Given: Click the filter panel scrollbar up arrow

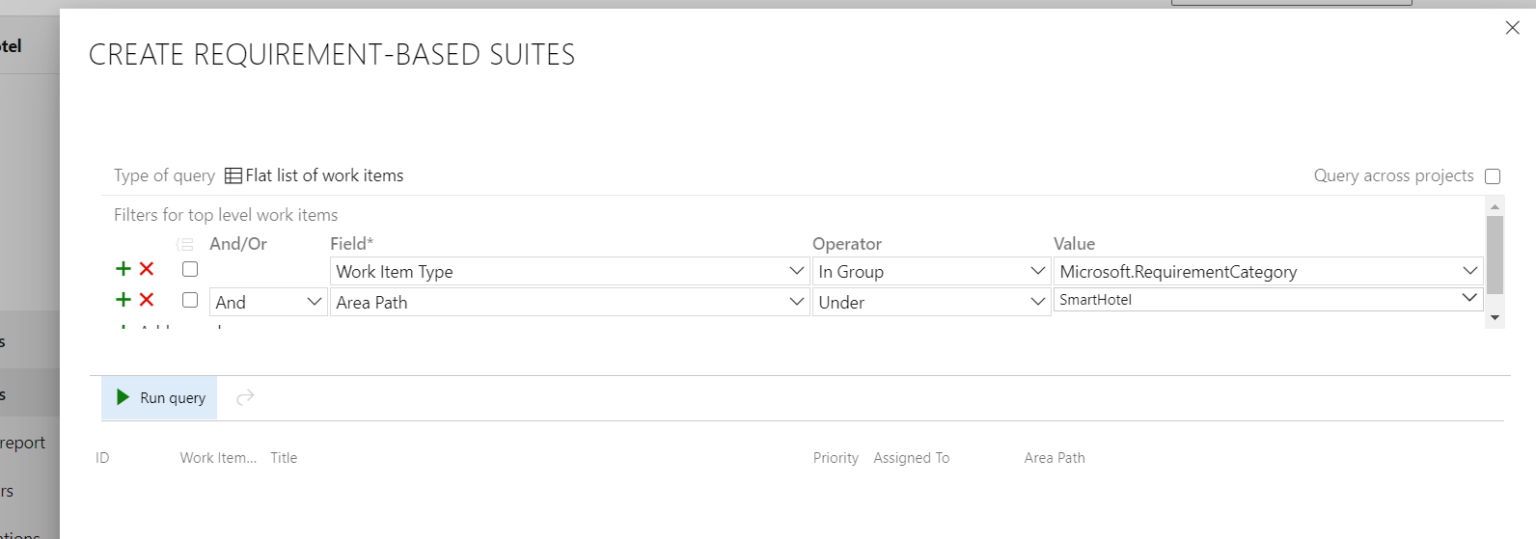Looking at the screenshot, I should (x=1495, y=205).
